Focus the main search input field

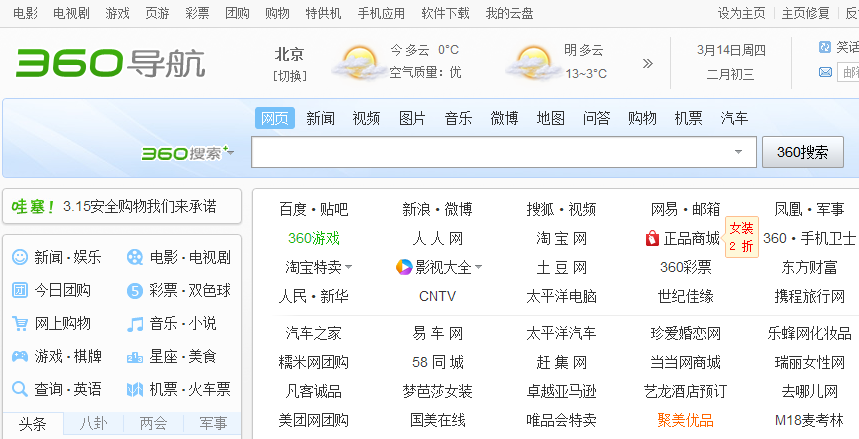503,152
